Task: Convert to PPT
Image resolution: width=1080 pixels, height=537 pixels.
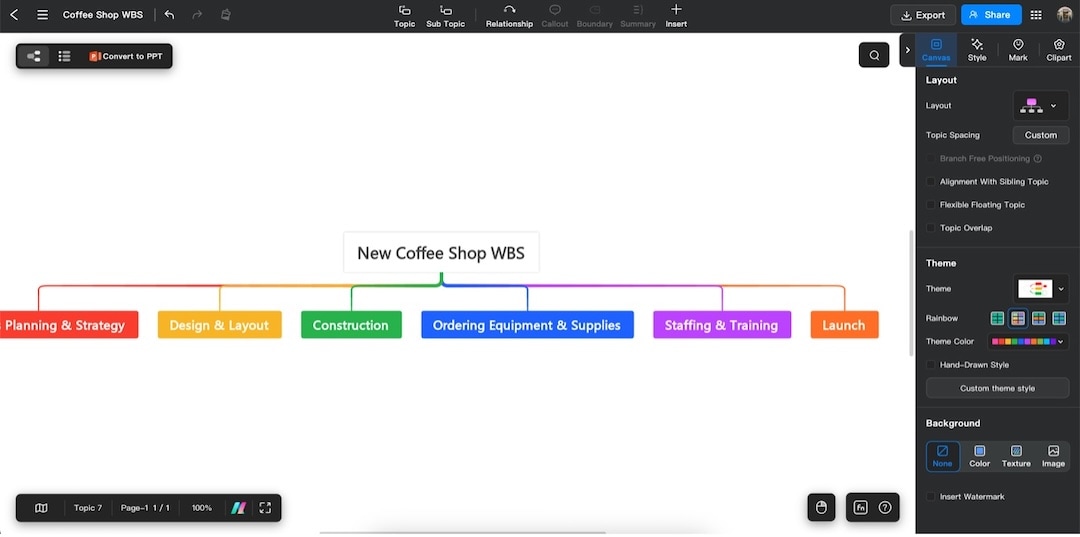Action: (126, 56)
